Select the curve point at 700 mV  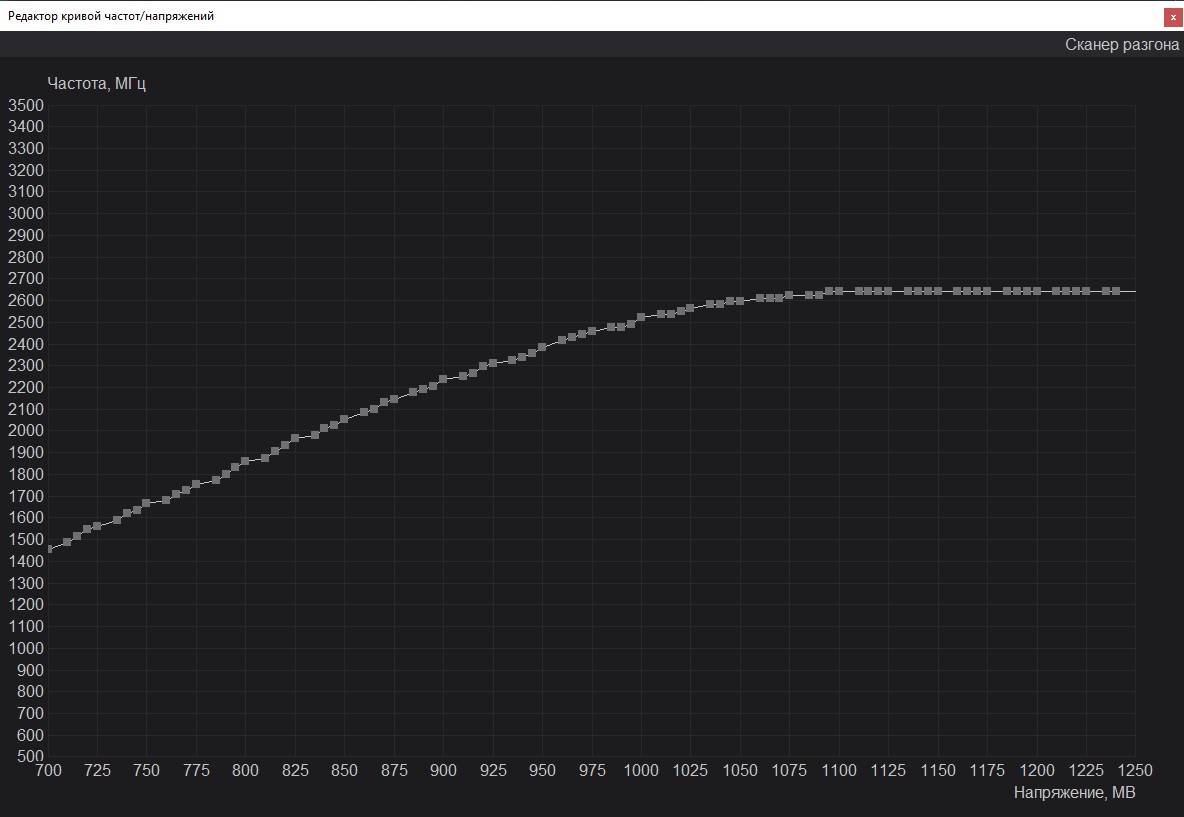tap(50, 549)
